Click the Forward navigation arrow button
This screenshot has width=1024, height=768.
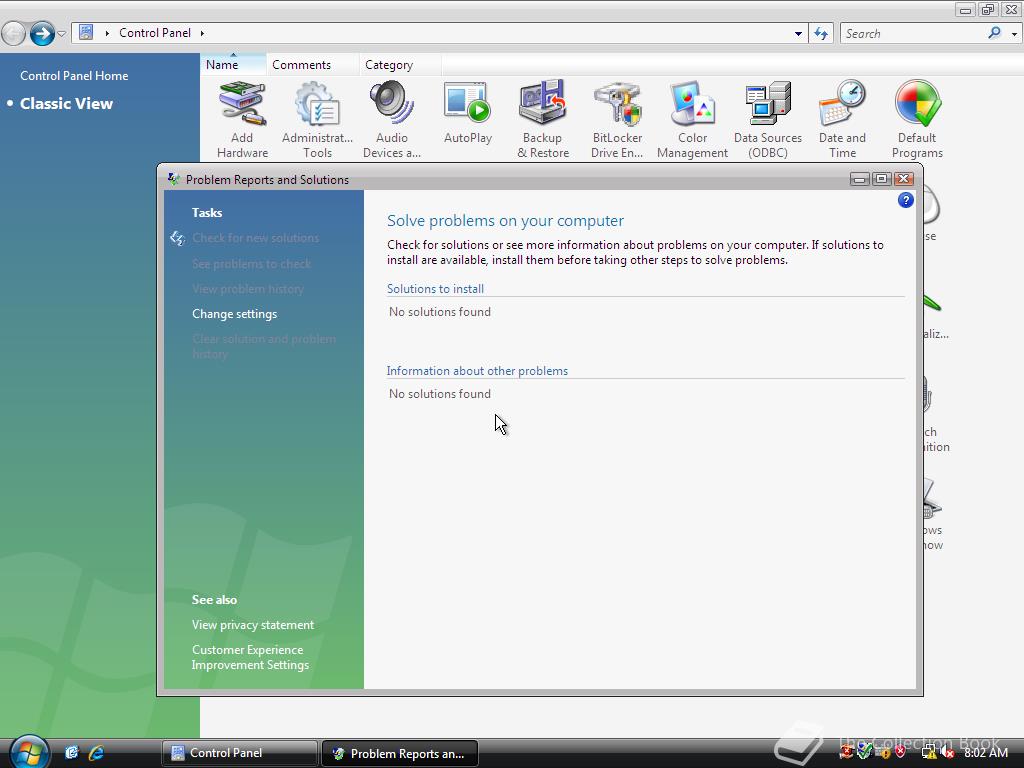(x=42, y=33)
